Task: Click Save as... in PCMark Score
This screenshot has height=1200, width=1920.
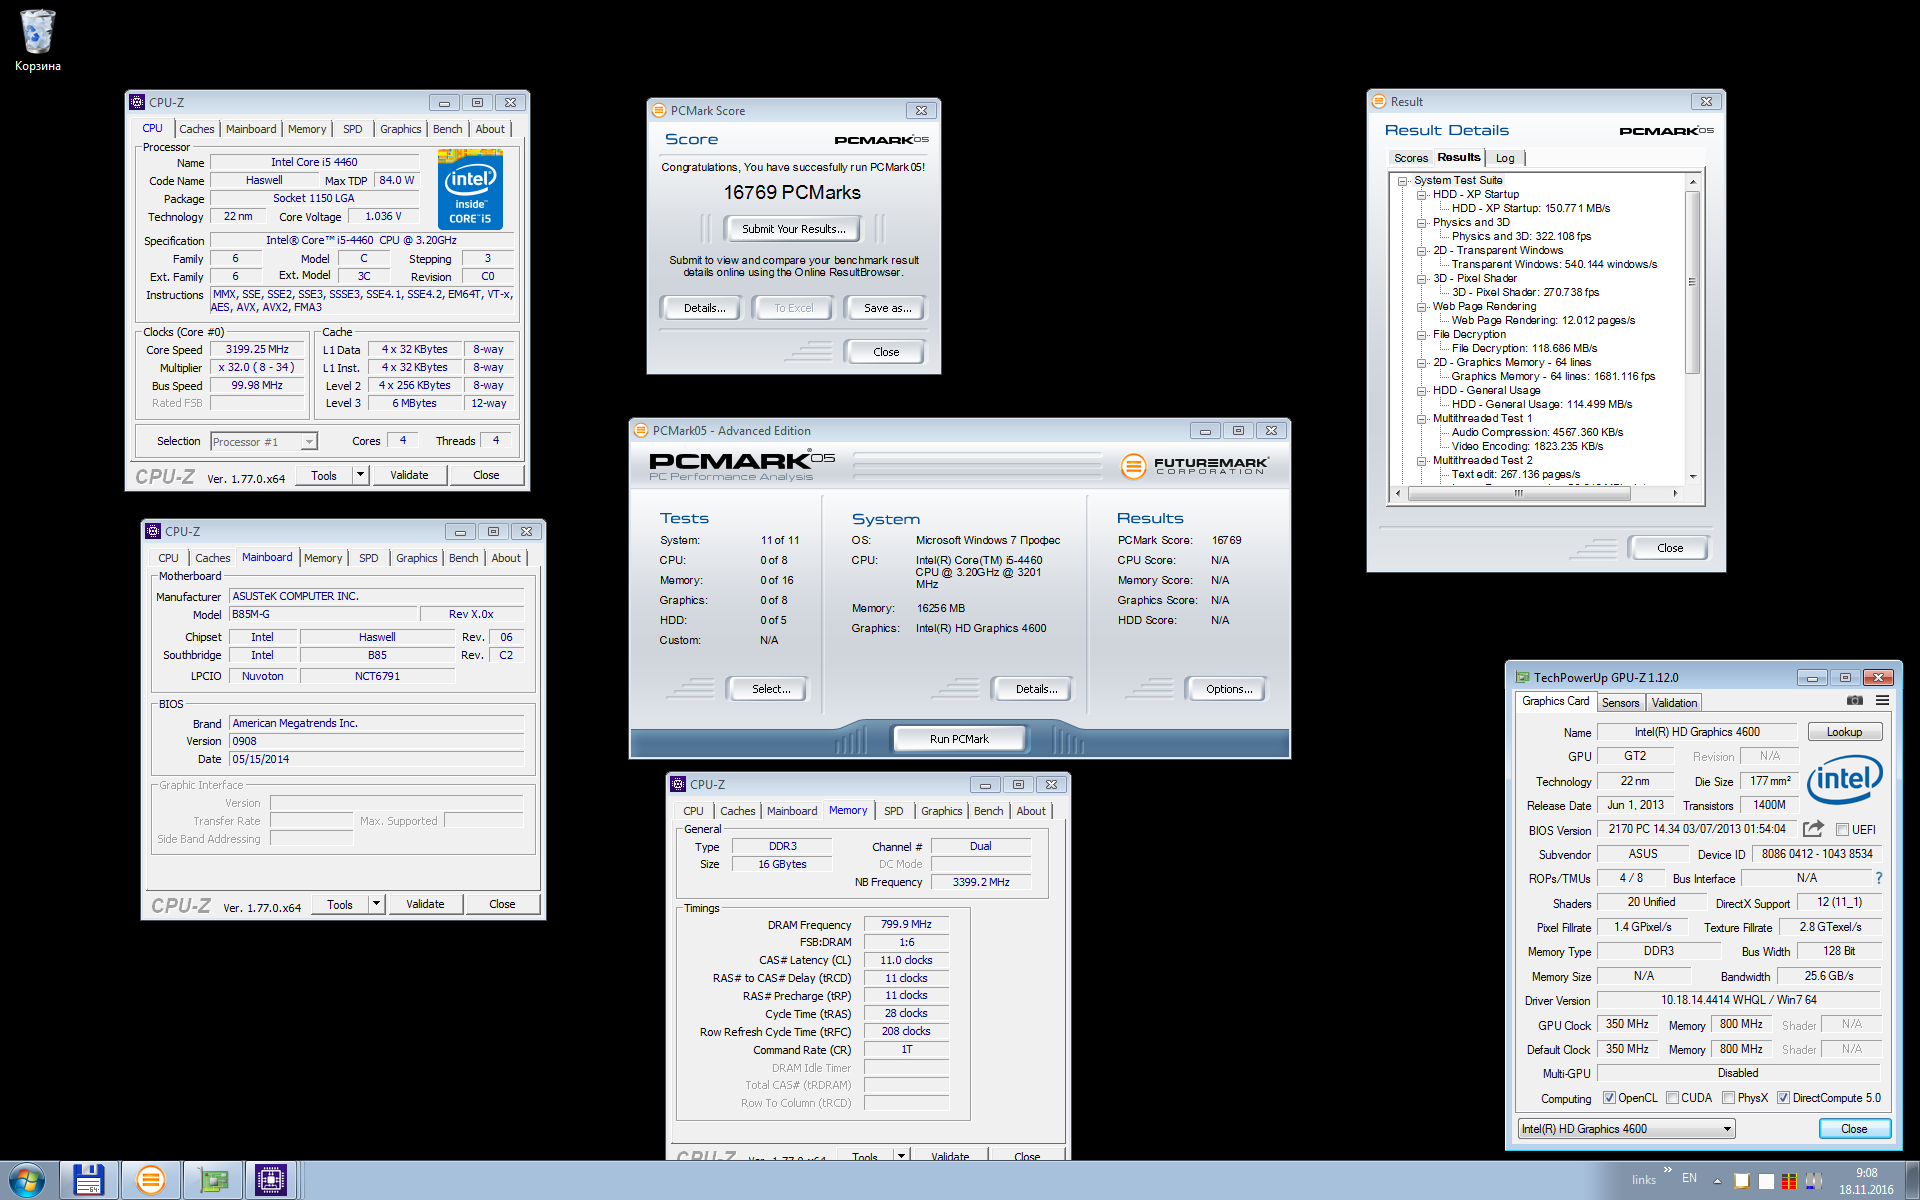Action: [888, 308]
